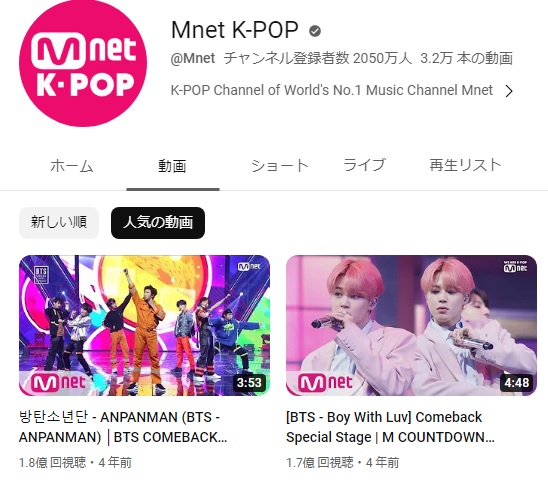Click the Mnet K-POP channel avatar logo
This screenshot has height=486, width=548.
click(x=83, y=63)
